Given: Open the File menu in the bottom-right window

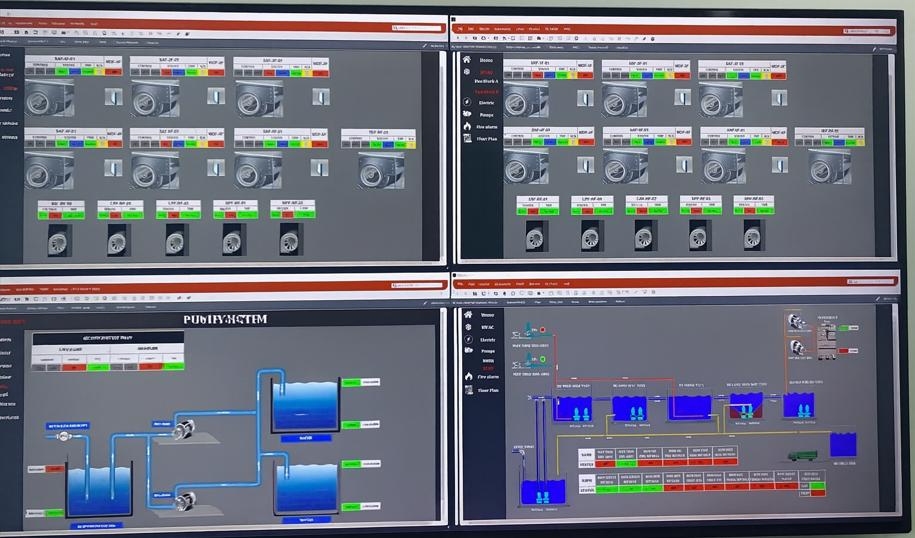Looking at the screenshot, I should [x=462, y=284].
